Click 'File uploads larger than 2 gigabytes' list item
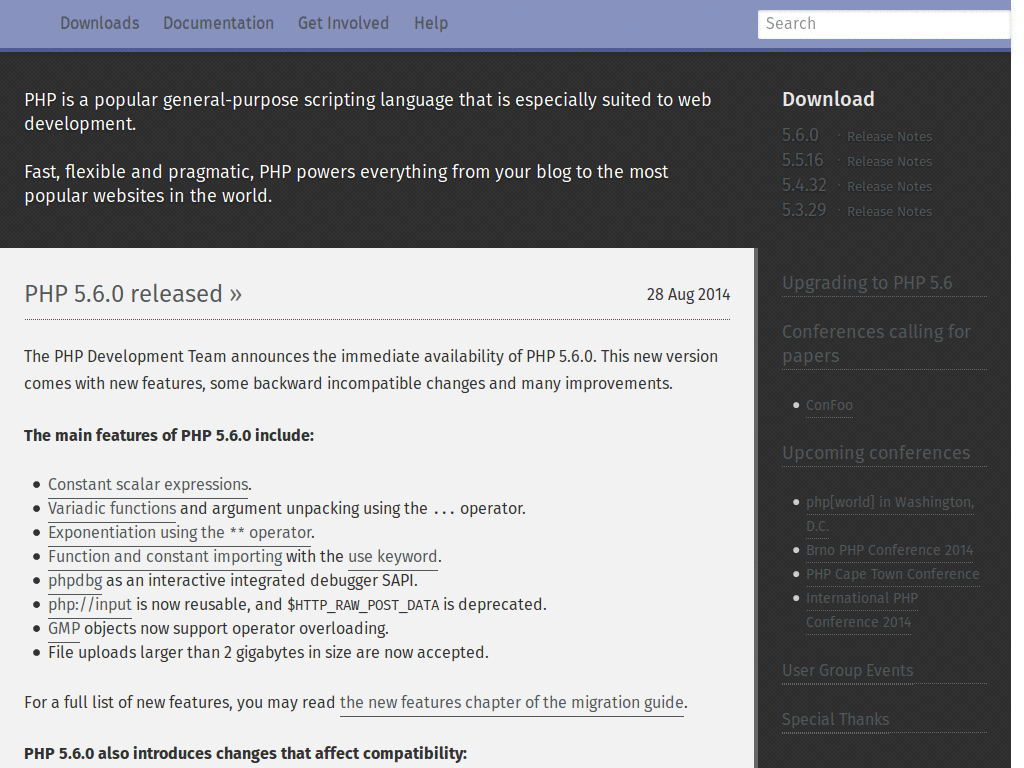Image resolution: width=1024 pixels, height=768 pixels. point(268,653)
